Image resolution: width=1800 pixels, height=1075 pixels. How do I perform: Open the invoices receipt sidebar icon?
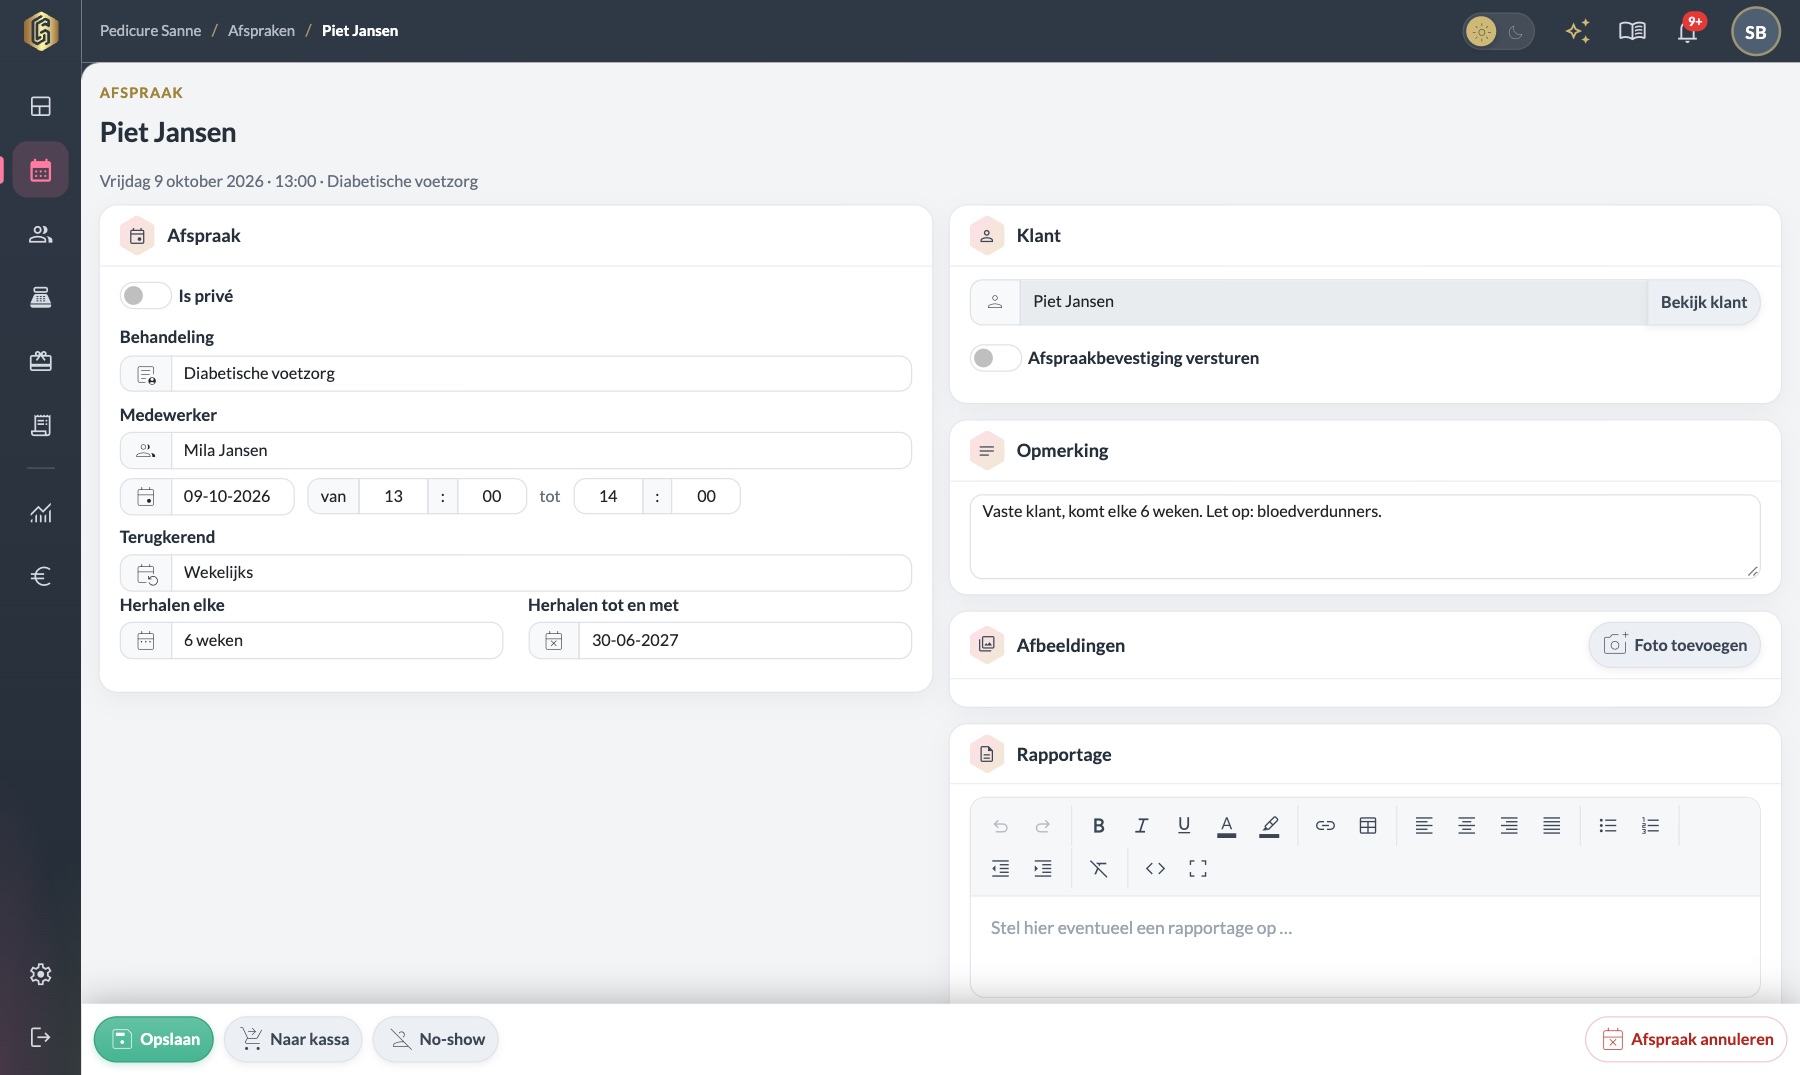[x=41, y=425]
